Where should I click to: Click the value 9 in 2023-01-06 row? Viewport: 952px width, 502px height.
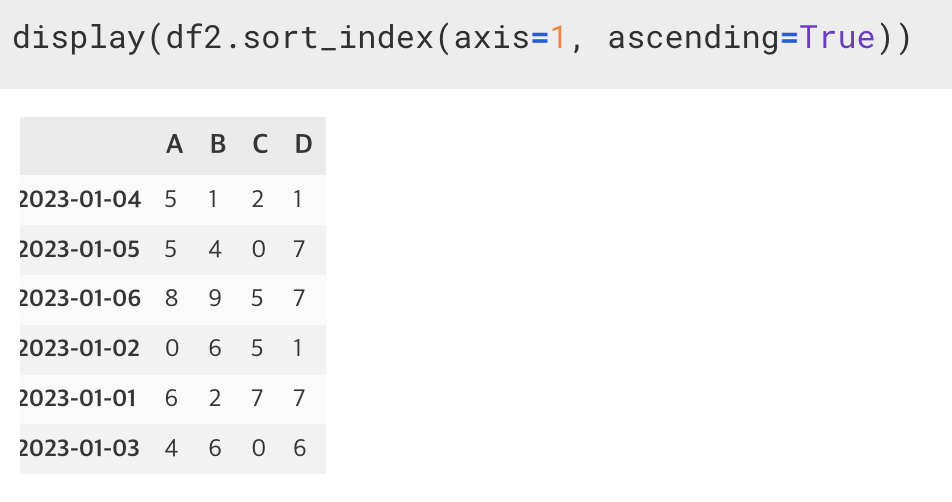pyautogui.click(x=215, y=299)
